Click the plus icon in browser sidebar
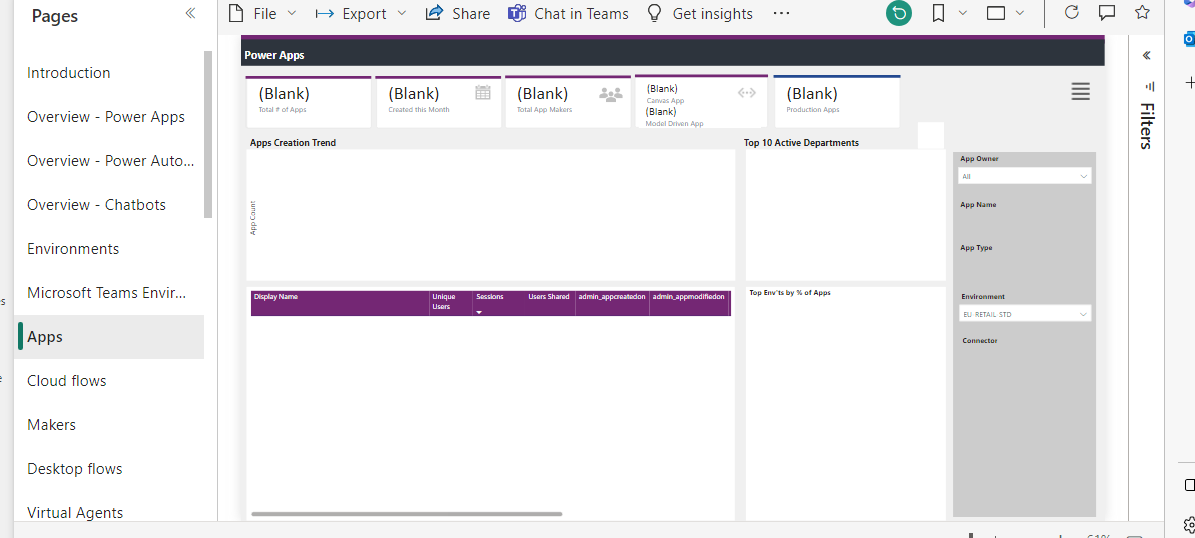 tap(1189, 82)
